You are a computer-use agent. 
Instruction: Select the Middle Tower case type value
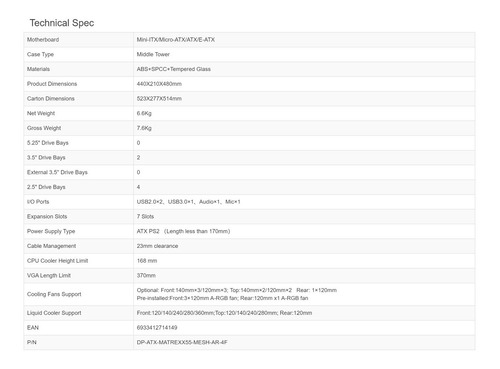click(x=153, y=54)
